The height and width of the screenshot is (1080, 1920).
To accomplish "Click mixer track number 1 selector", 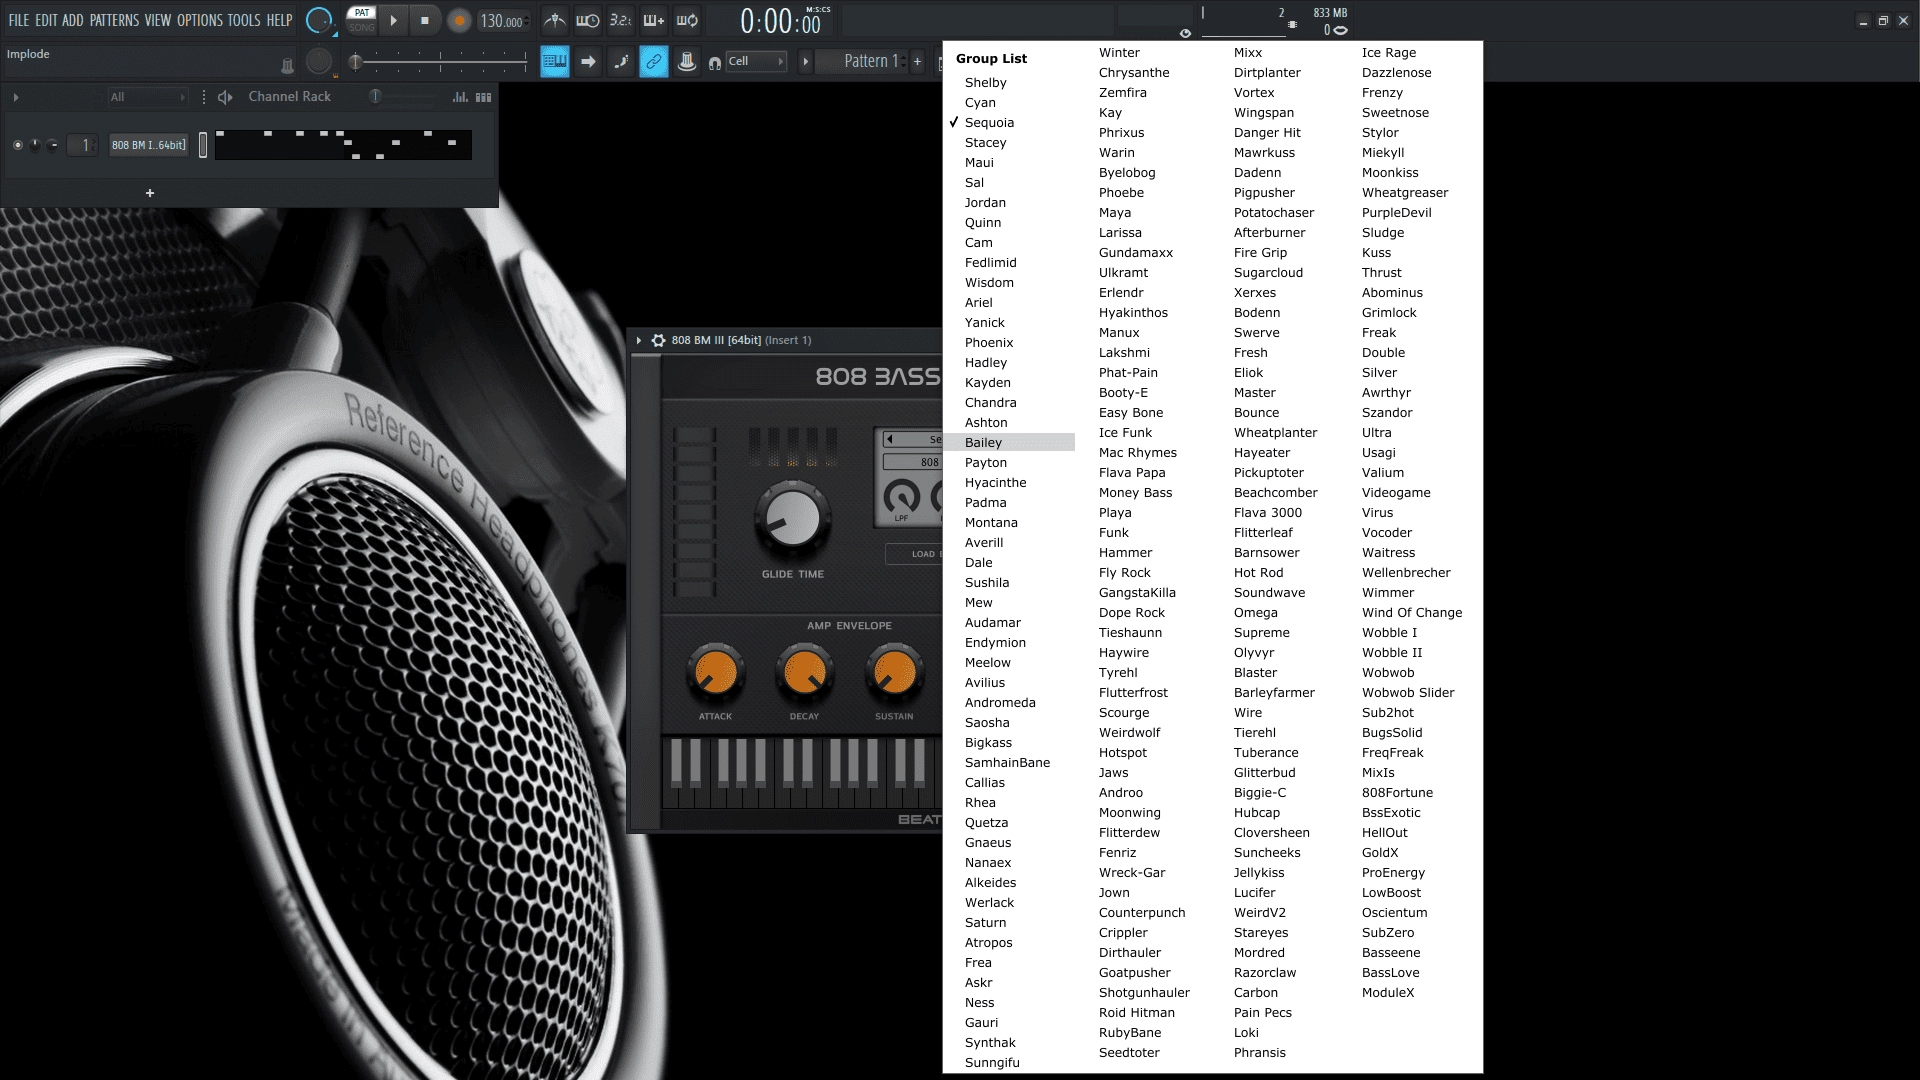I will point(84,145).
